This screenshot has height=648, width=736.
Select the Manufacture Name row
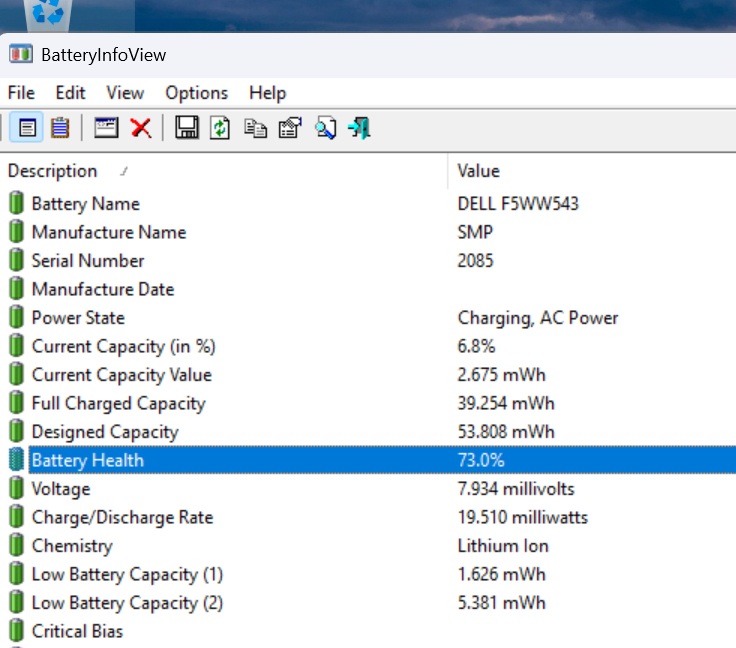368,232
